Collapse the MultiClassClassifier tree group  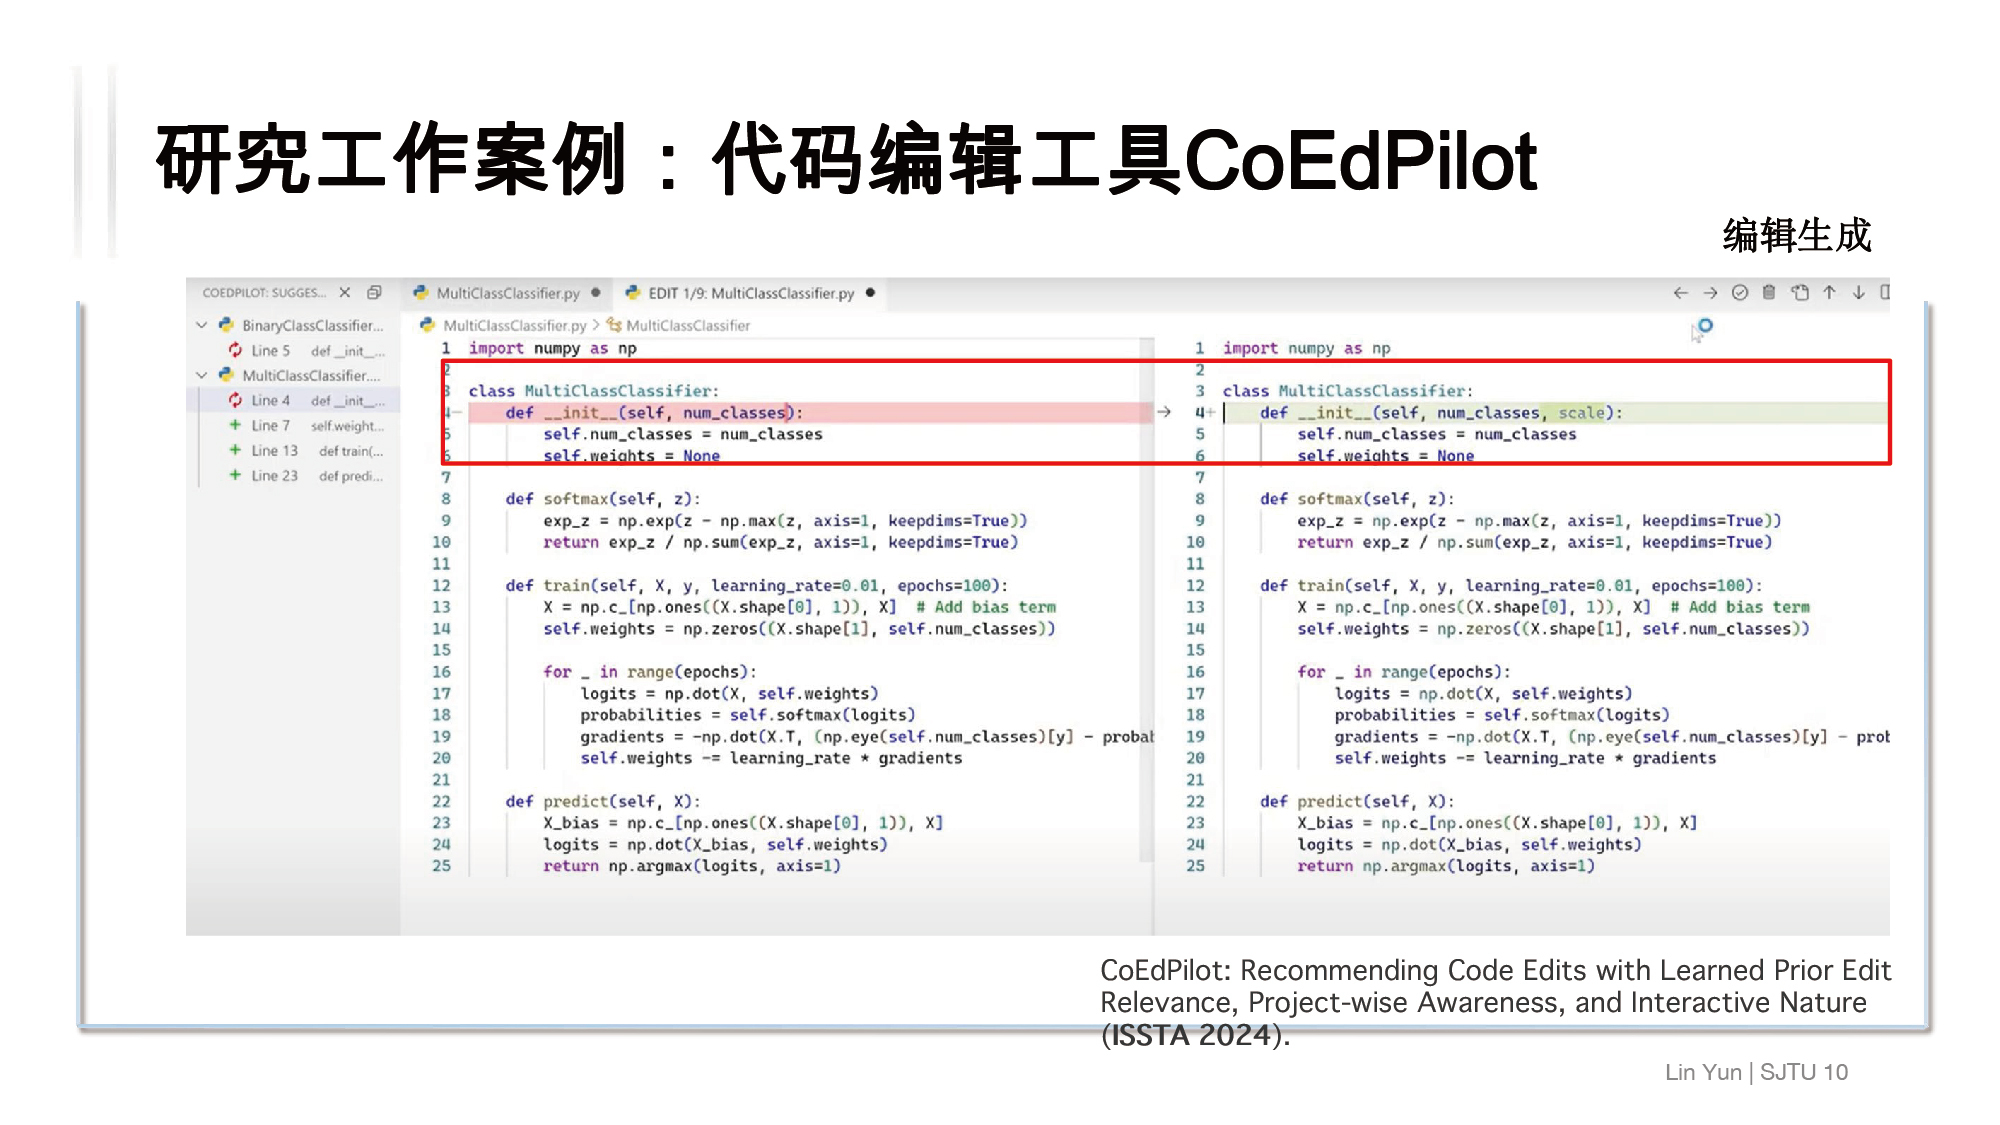201,375
